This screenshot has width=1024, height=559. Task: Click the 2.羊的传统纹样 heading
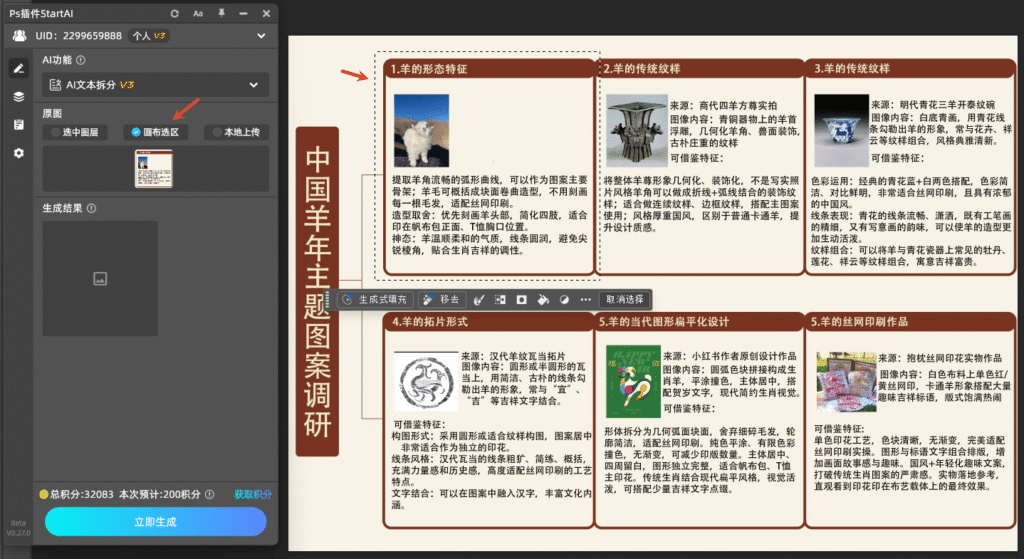(641, 69)
